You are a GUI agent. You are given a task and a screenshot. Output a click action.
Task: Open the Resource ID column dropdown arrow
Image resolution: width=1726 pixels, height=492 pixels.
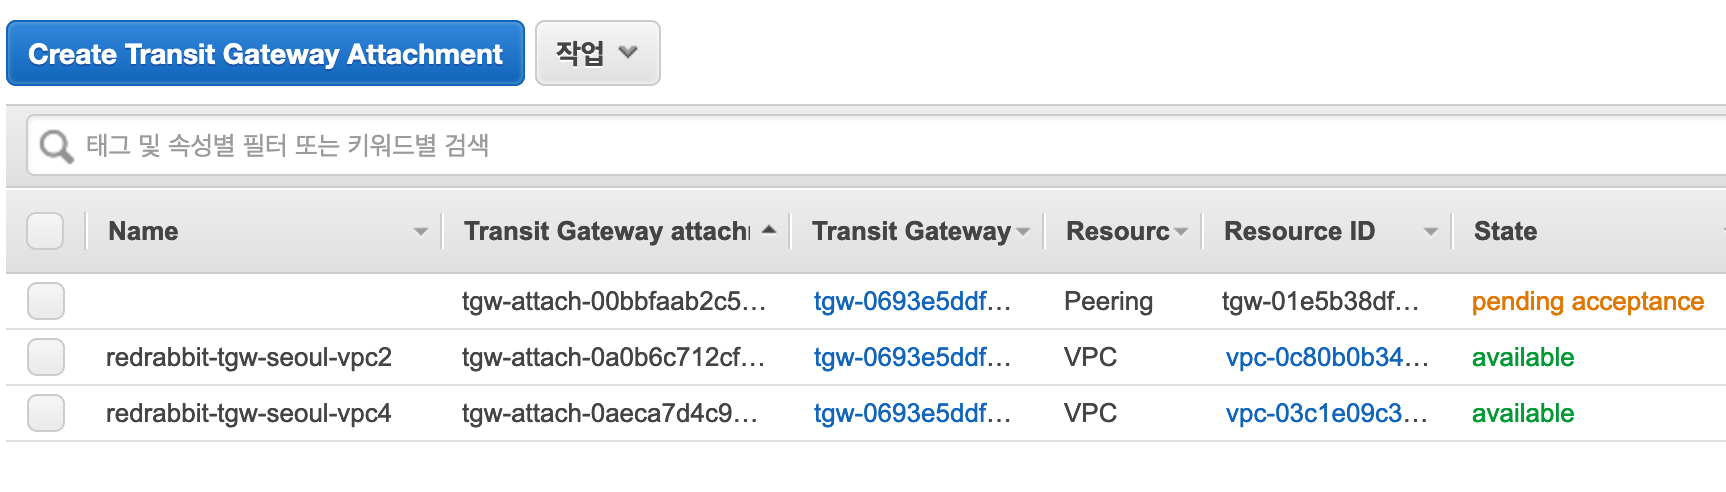point(1430,232)
